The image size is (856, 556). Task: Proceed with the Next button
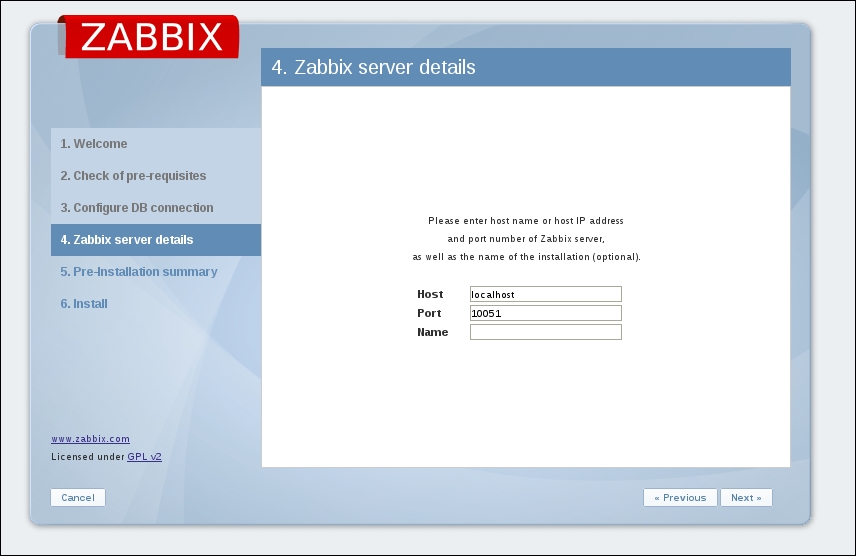746,498
